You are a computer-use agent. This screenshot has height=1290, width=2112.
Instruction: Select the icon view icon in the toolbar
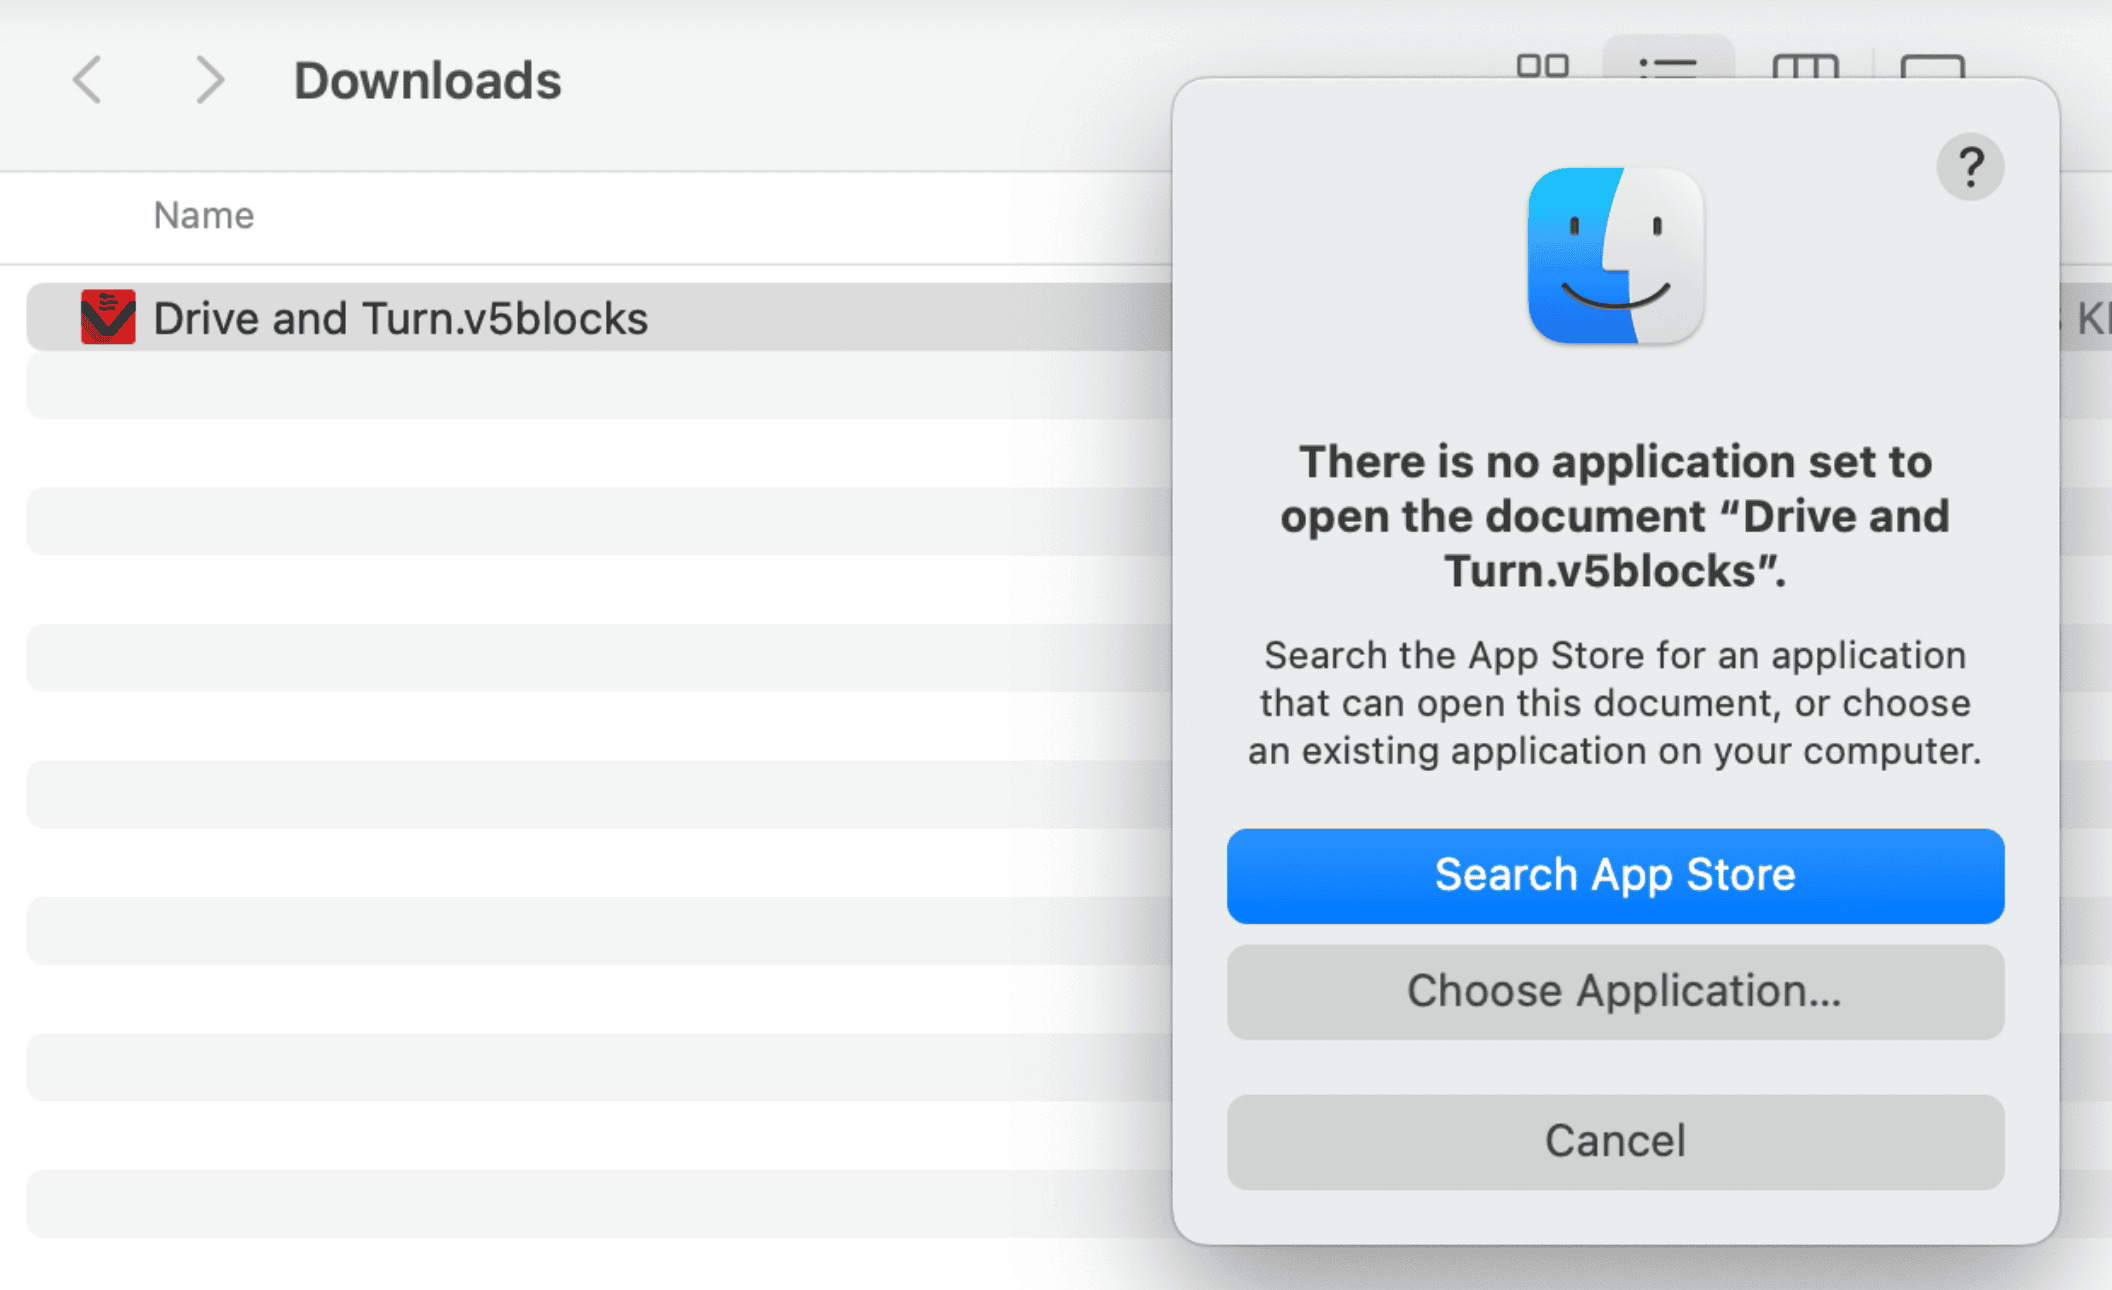pyautogui.click(x=1541, y=66)
